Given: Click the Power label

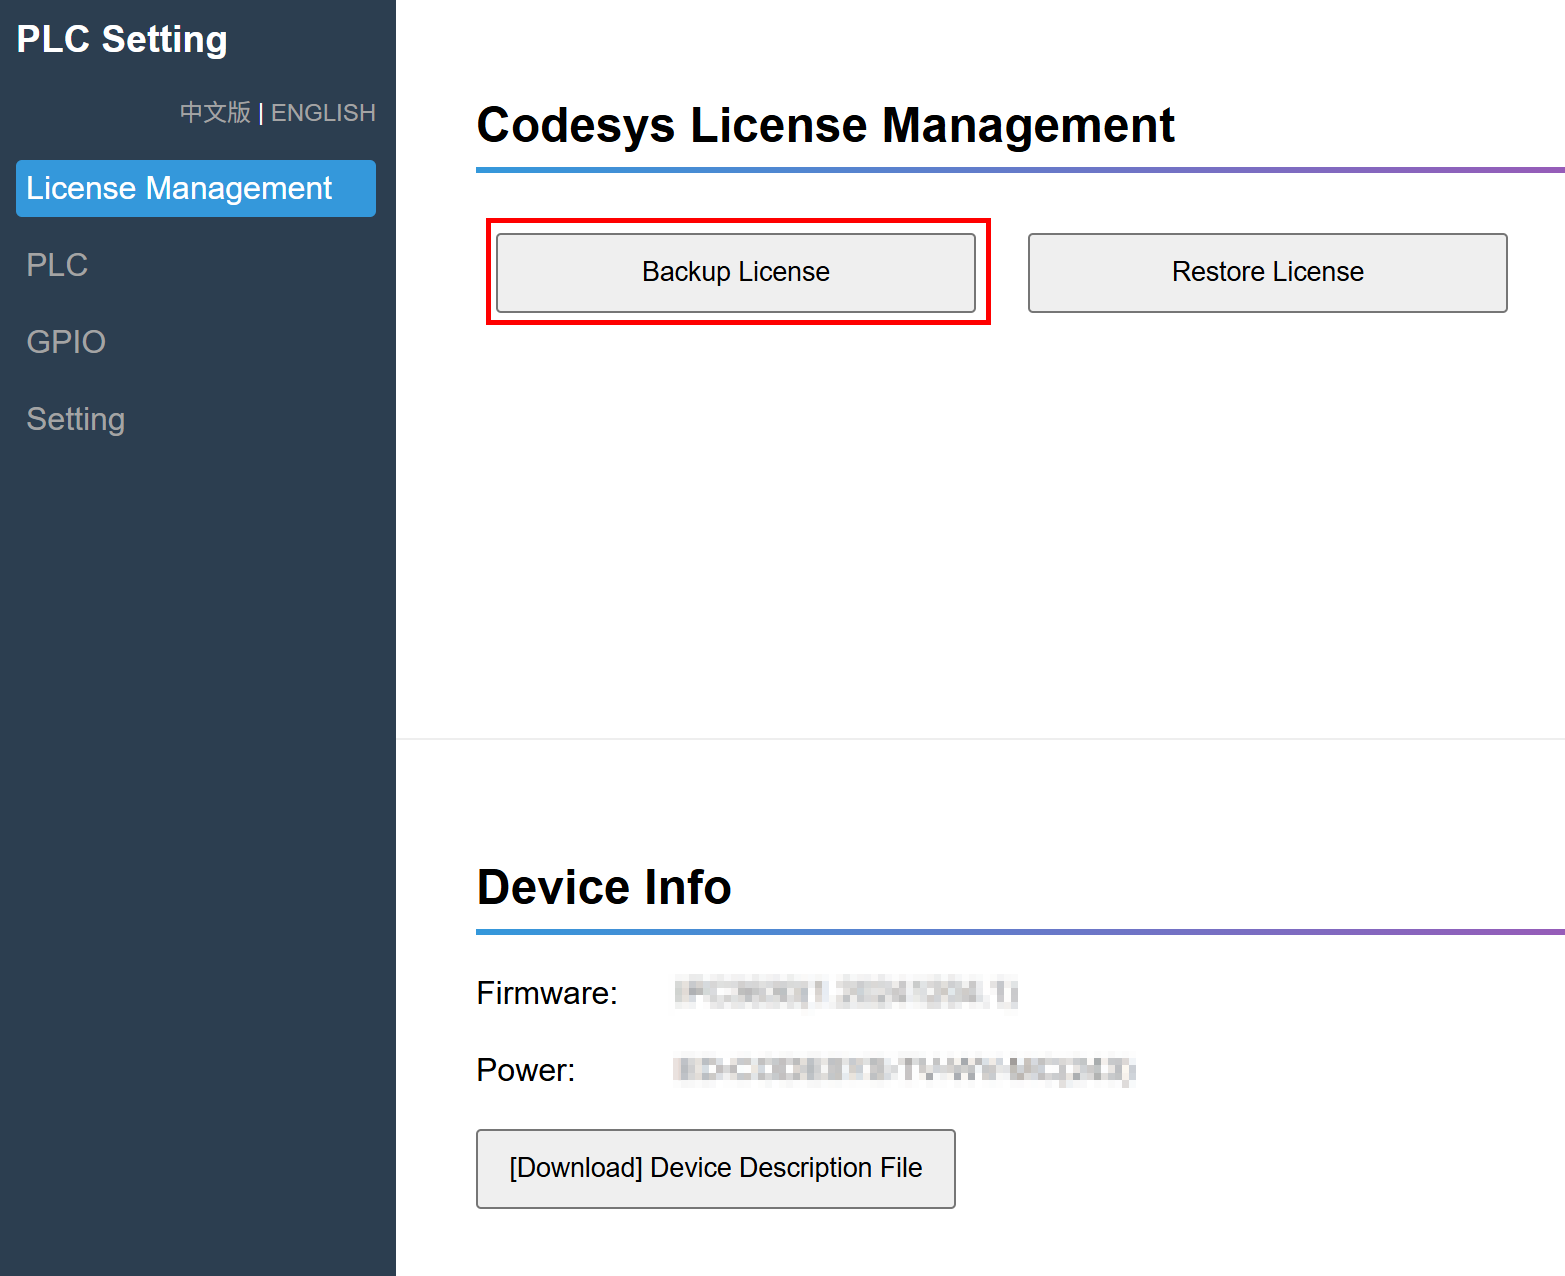Looking at the screenshot, I should point(525,1070).
